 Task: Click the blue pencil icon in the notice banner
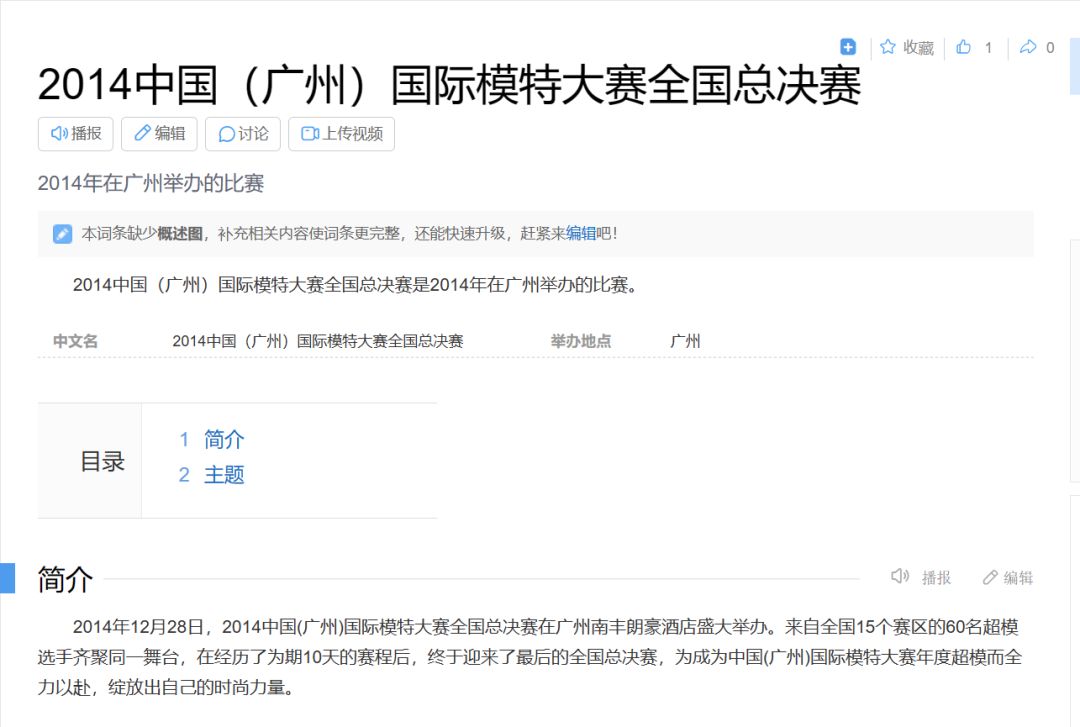[x=62, y=233]
